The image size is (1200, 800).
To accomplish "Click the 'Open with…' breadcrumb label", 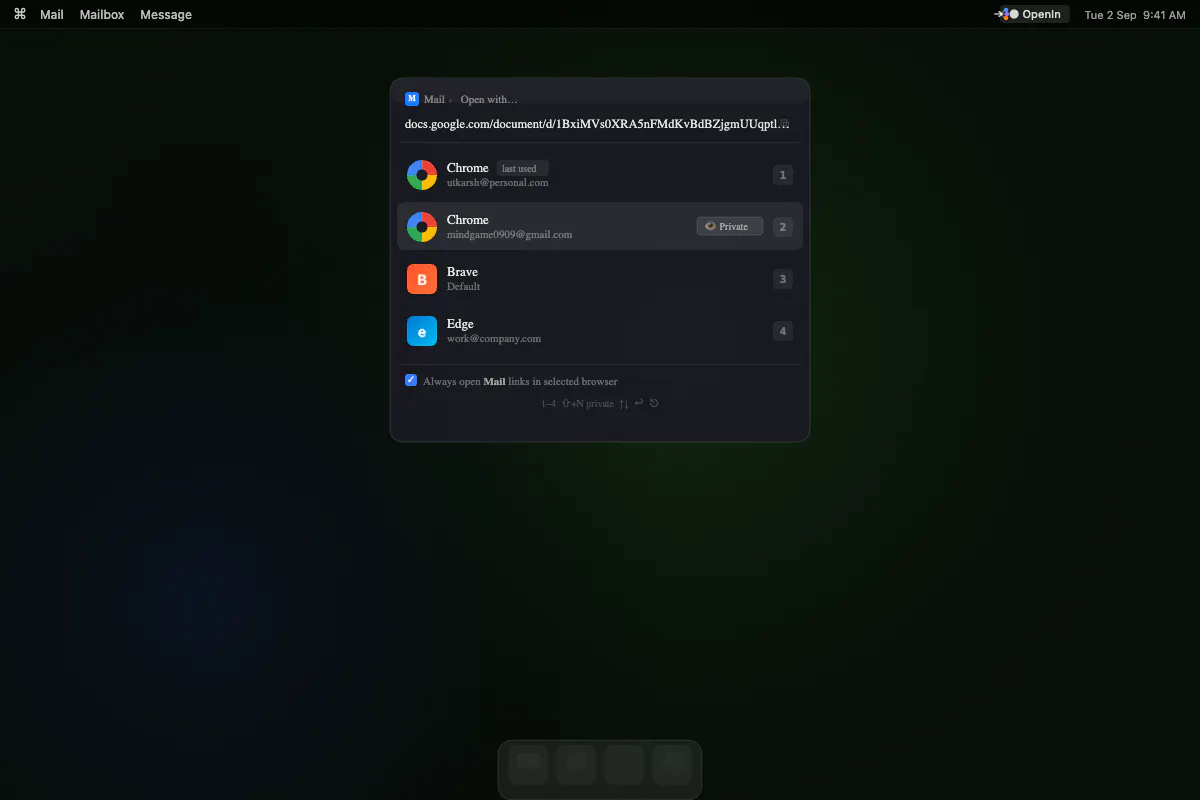I will coord(489,99).
